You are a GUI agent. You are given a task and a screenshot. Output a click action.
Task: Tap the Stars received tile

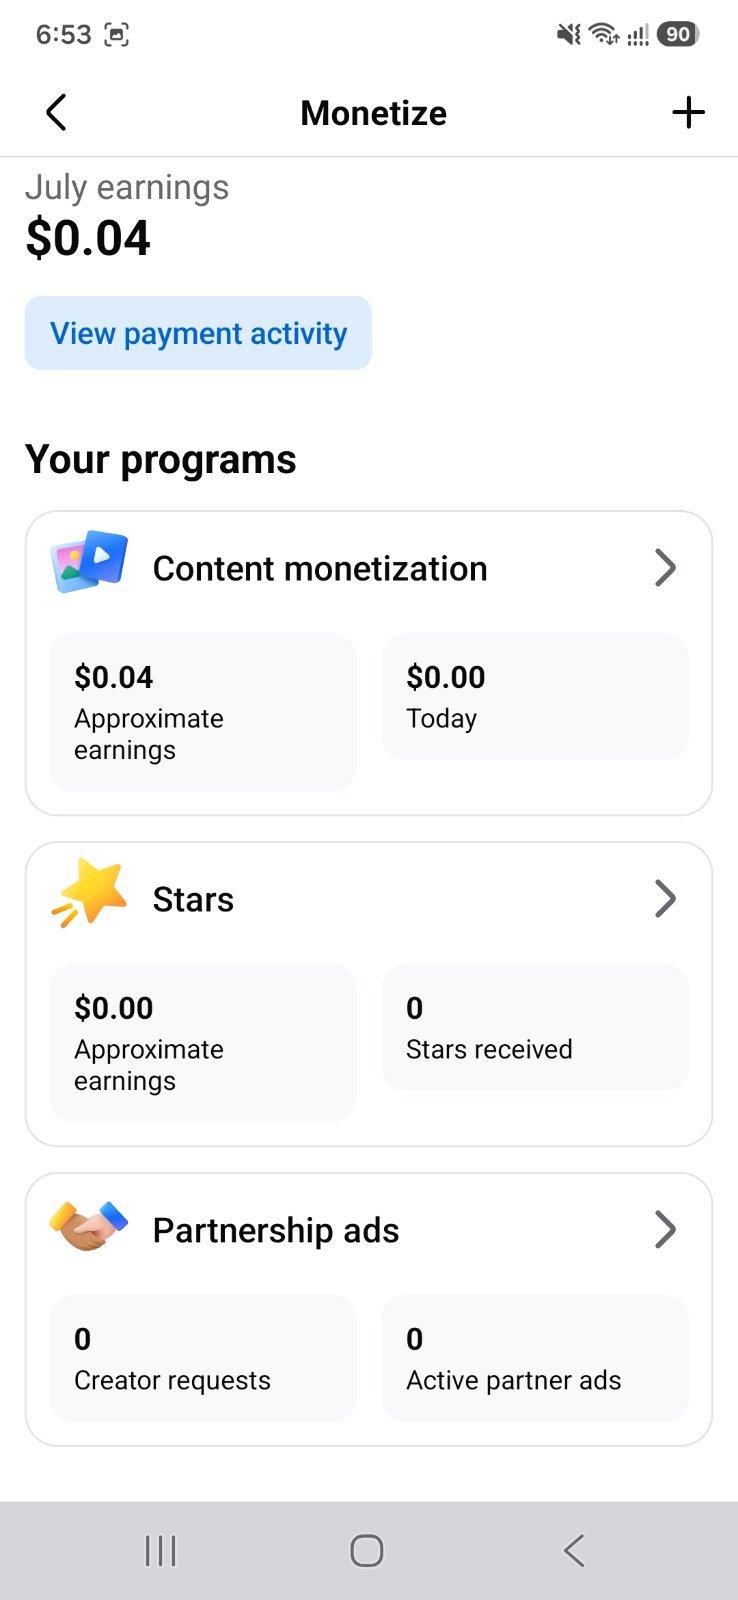click(x=535, y=1027)
